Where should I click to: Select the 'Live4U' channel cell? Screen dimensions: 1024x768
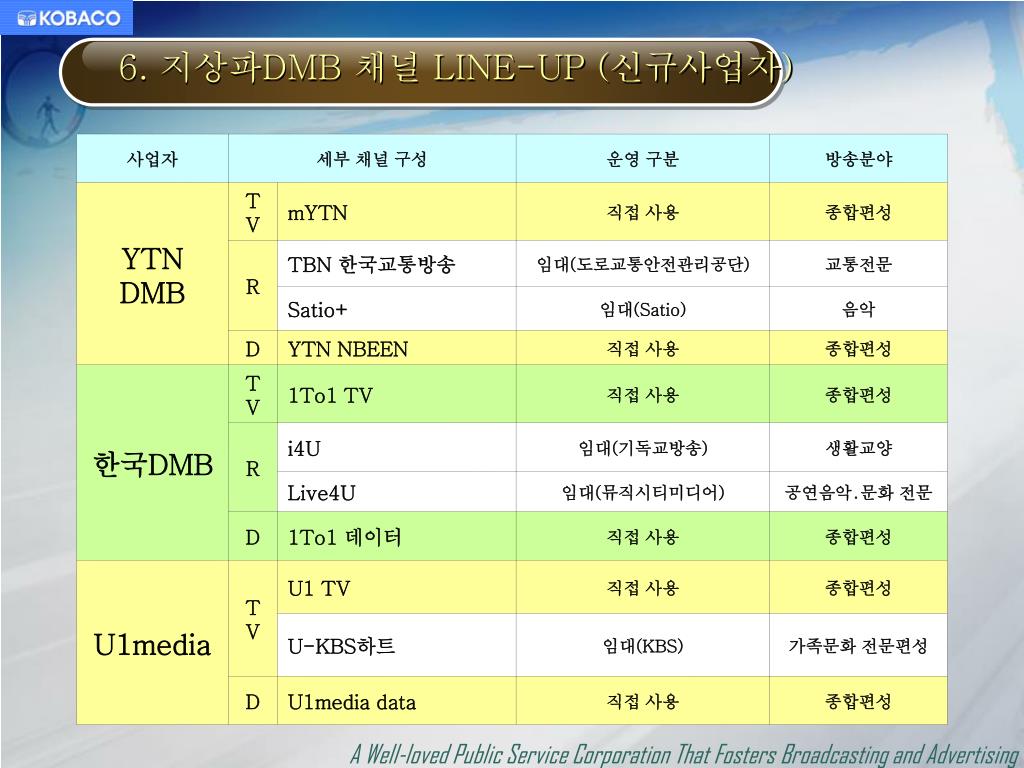(396, 492)
